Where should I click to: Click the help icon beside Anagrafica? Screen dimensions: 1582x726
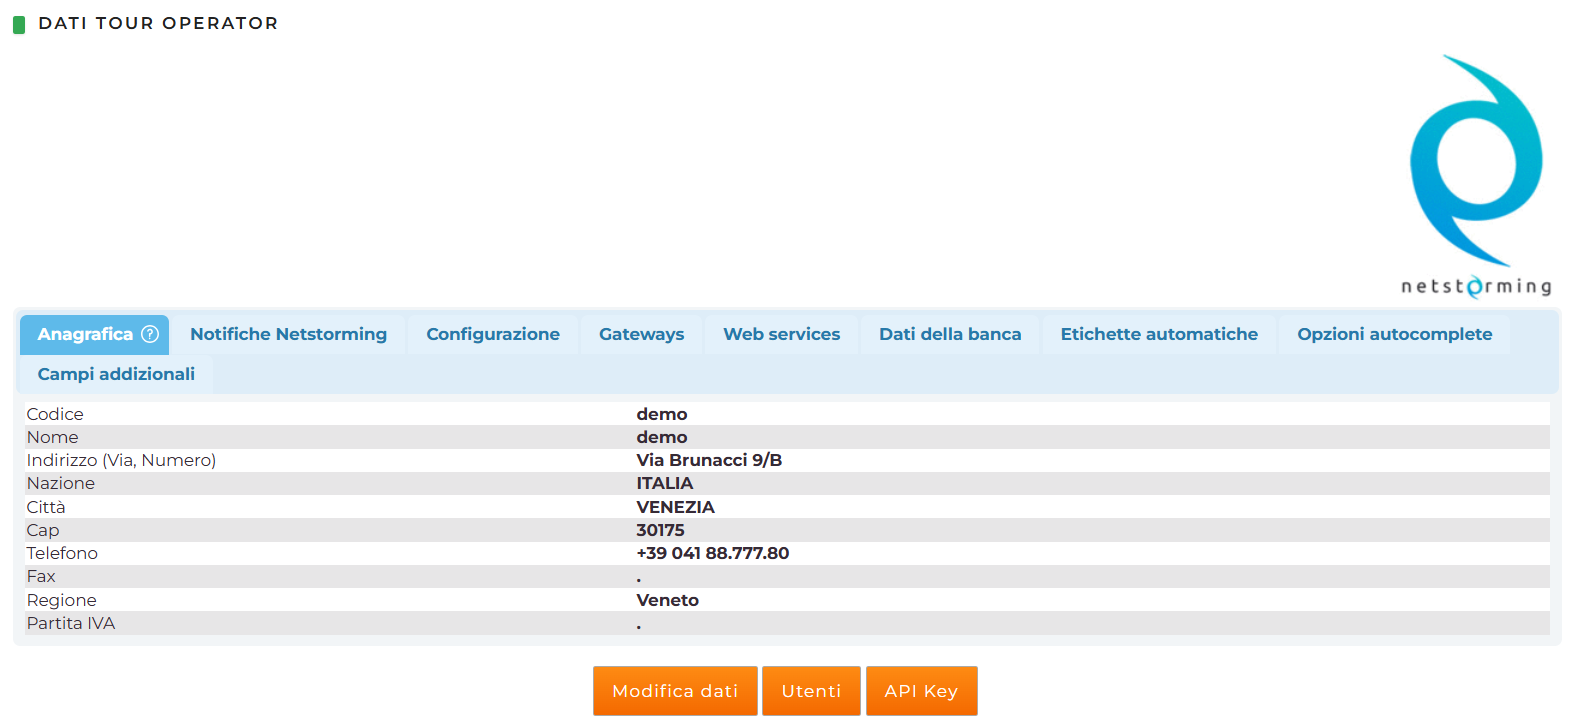(150, 334)
